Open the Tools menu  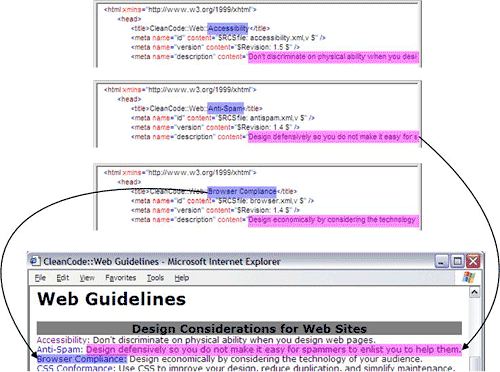[155, 278]
